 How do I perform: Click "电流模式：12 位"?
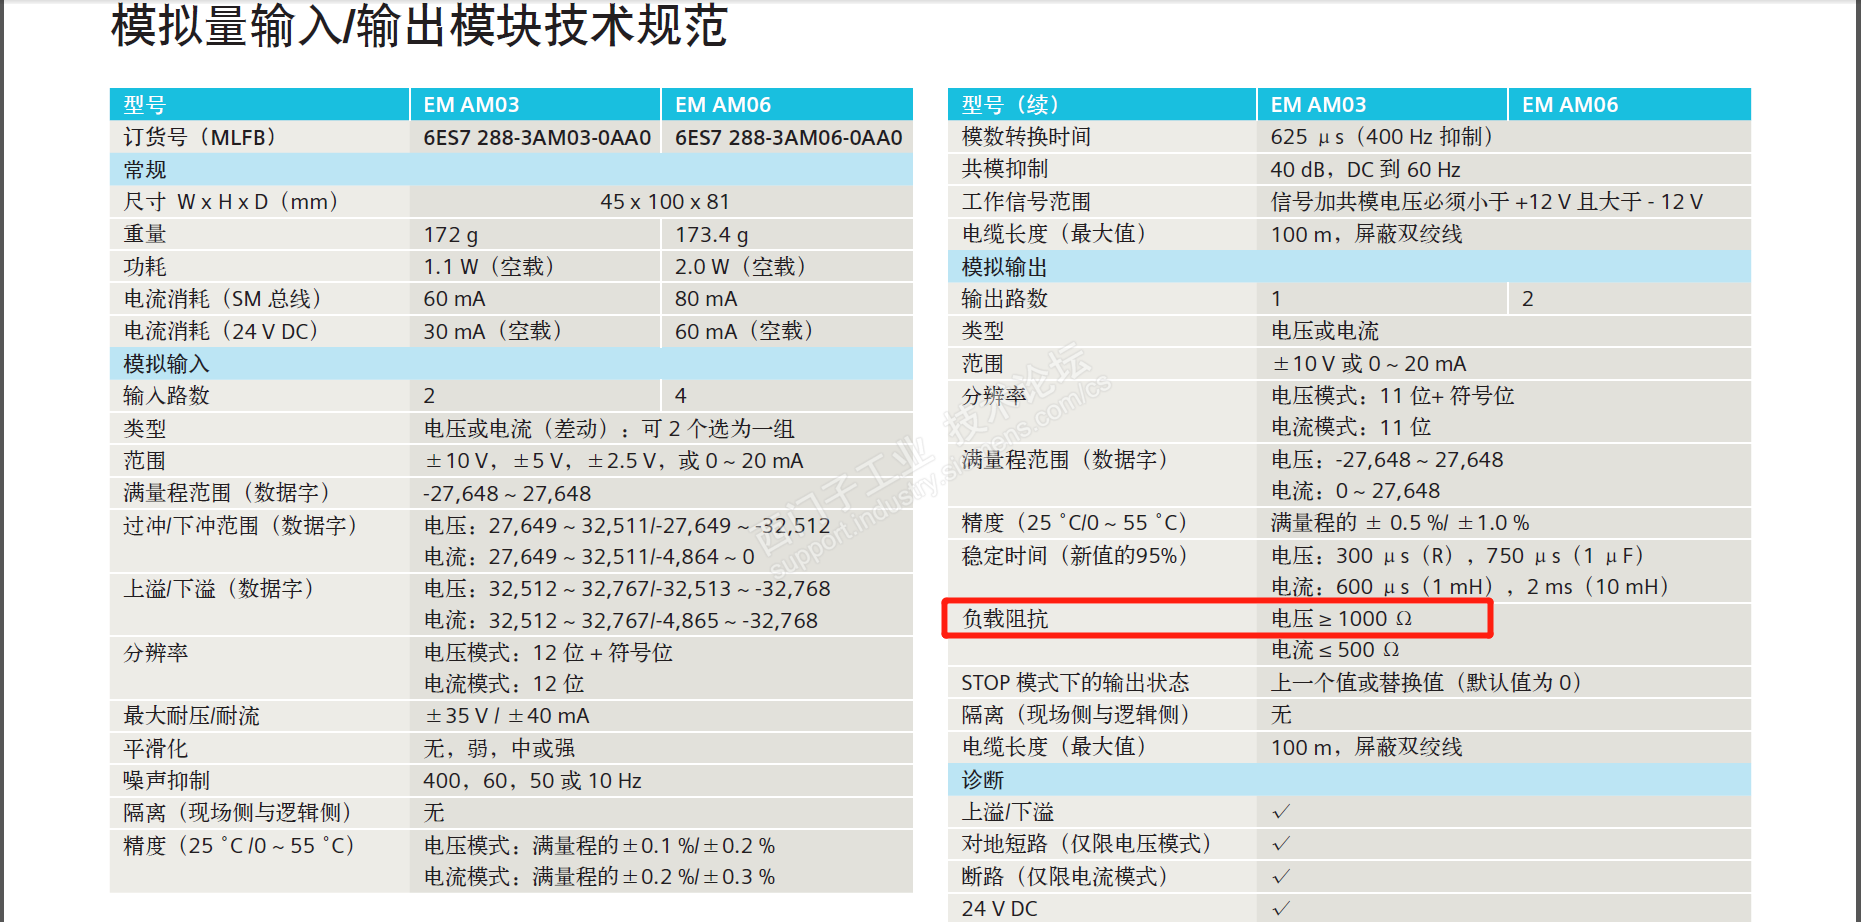[x=504, y=684]
